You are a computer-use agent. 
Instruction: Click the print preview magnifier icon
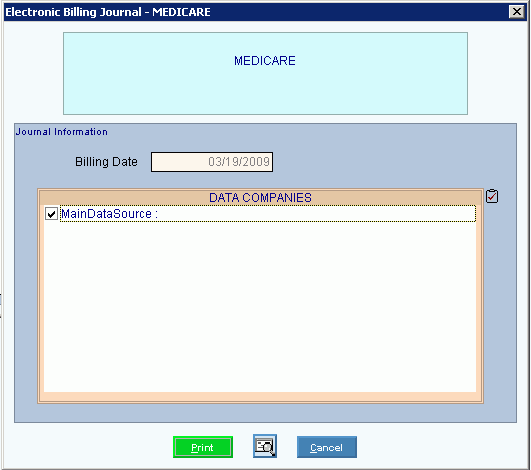click(x=264, y=446)
